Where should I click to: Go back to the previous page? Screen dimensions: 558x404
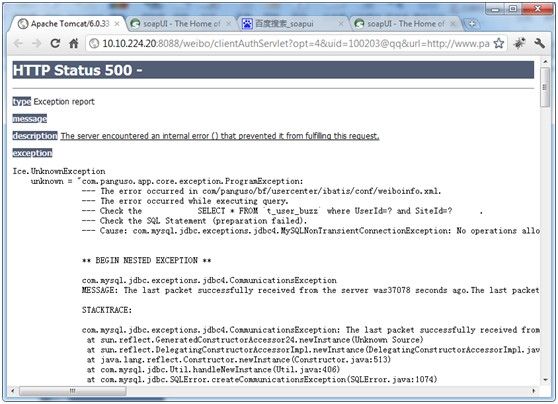(x=18, y=43)
